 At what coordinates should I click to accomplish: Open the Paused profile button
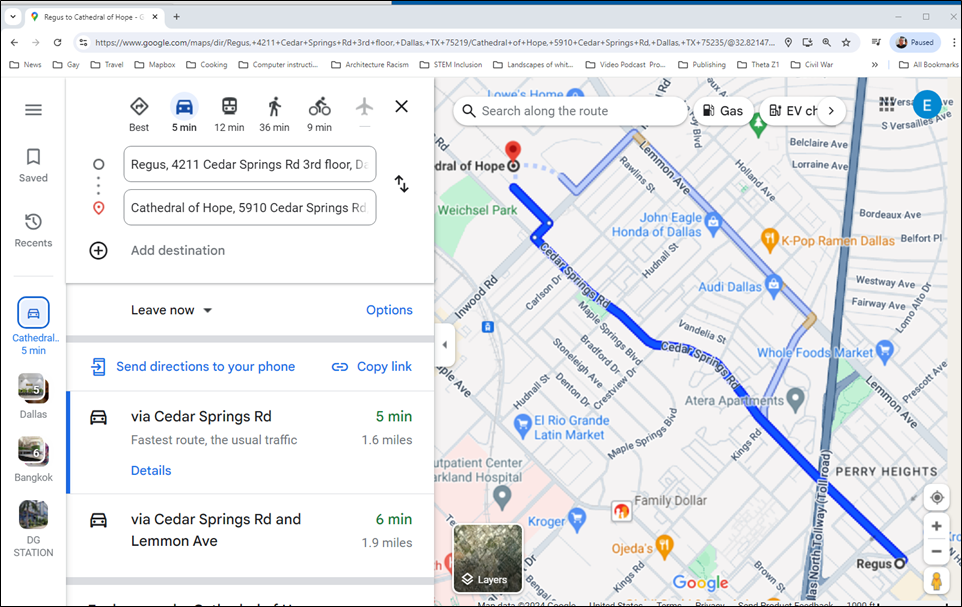pos(915,42)
